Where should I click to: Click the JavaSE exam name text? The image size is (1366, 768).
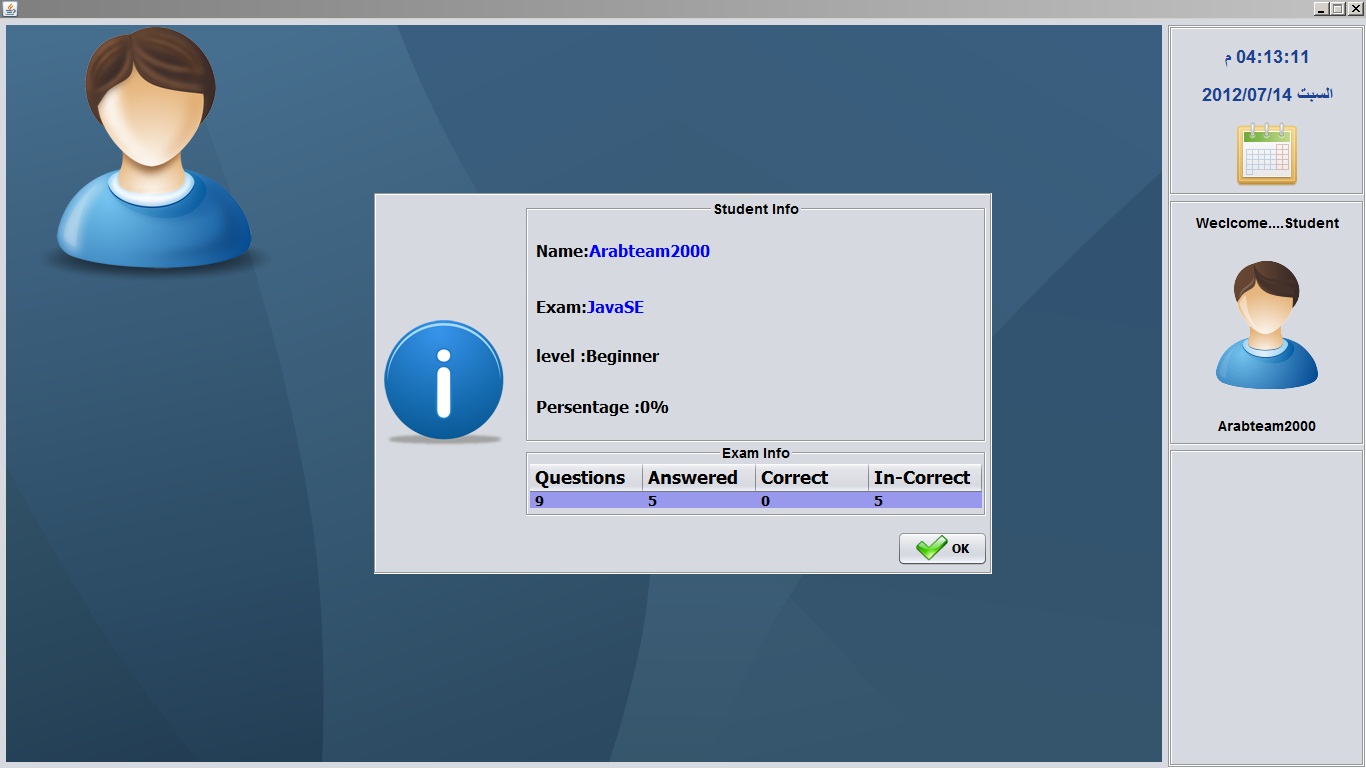(x=615, y=307)
